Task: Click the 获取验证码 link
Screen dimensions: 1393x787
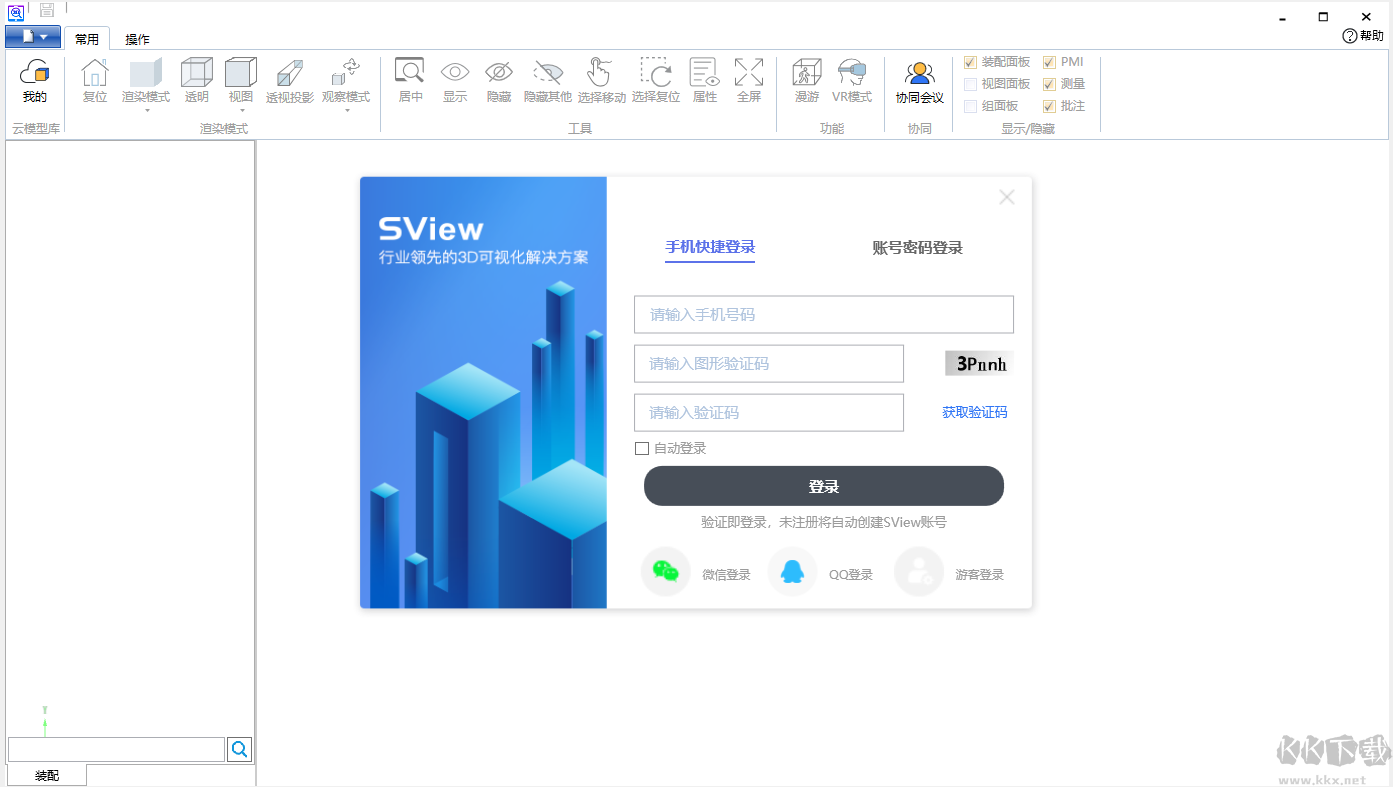Action: pyautogui.click(x=974, y=412)
